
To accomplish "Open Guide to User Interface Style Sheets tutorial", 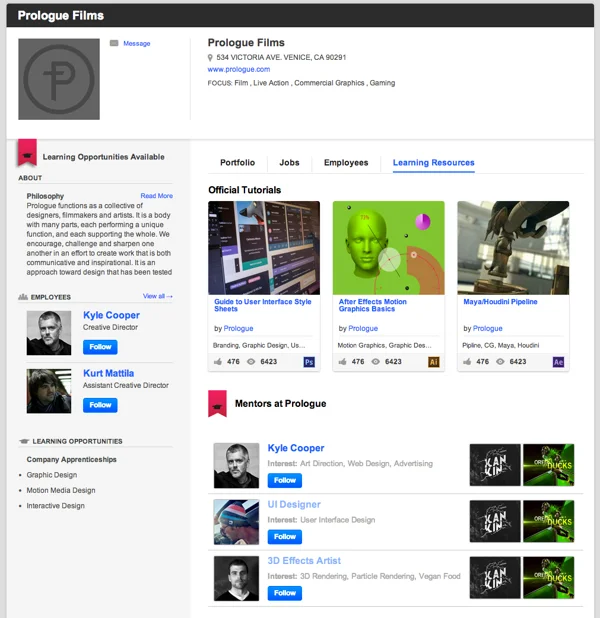I will click(263, 305).
